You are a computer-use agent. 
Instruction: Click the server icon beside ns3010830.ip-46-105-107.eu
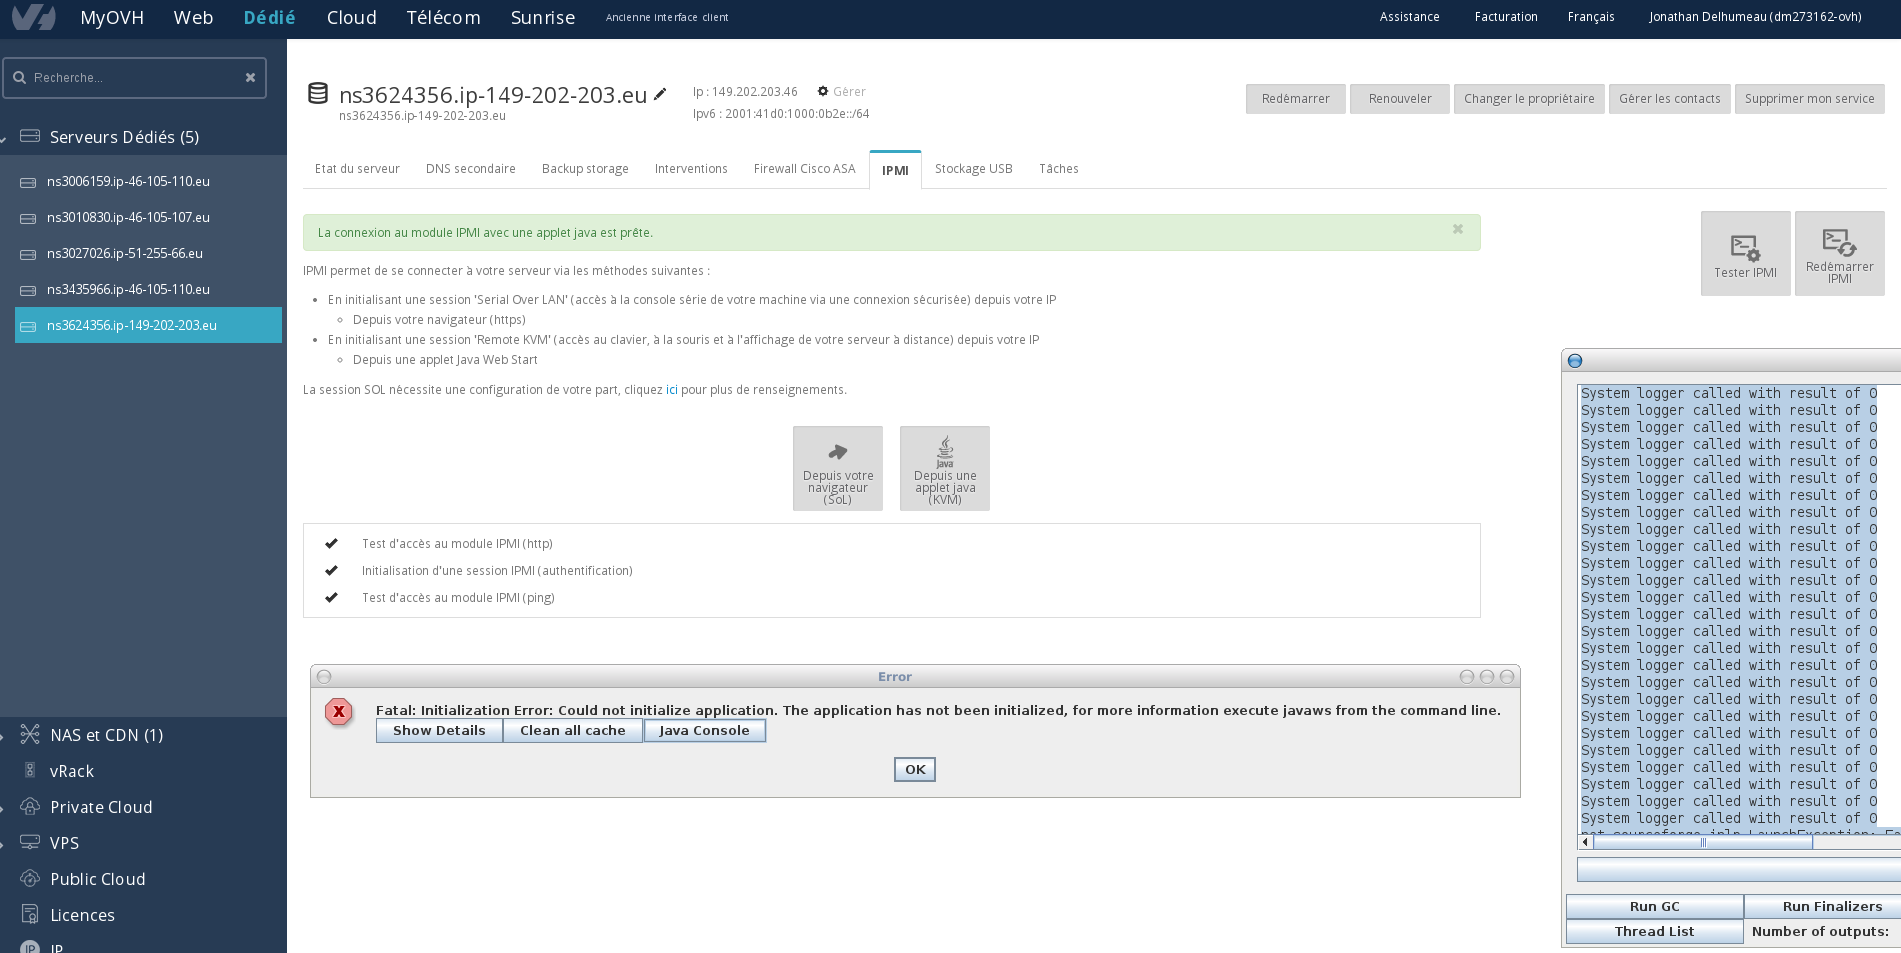pyautogui.click(x=28, y=218)
